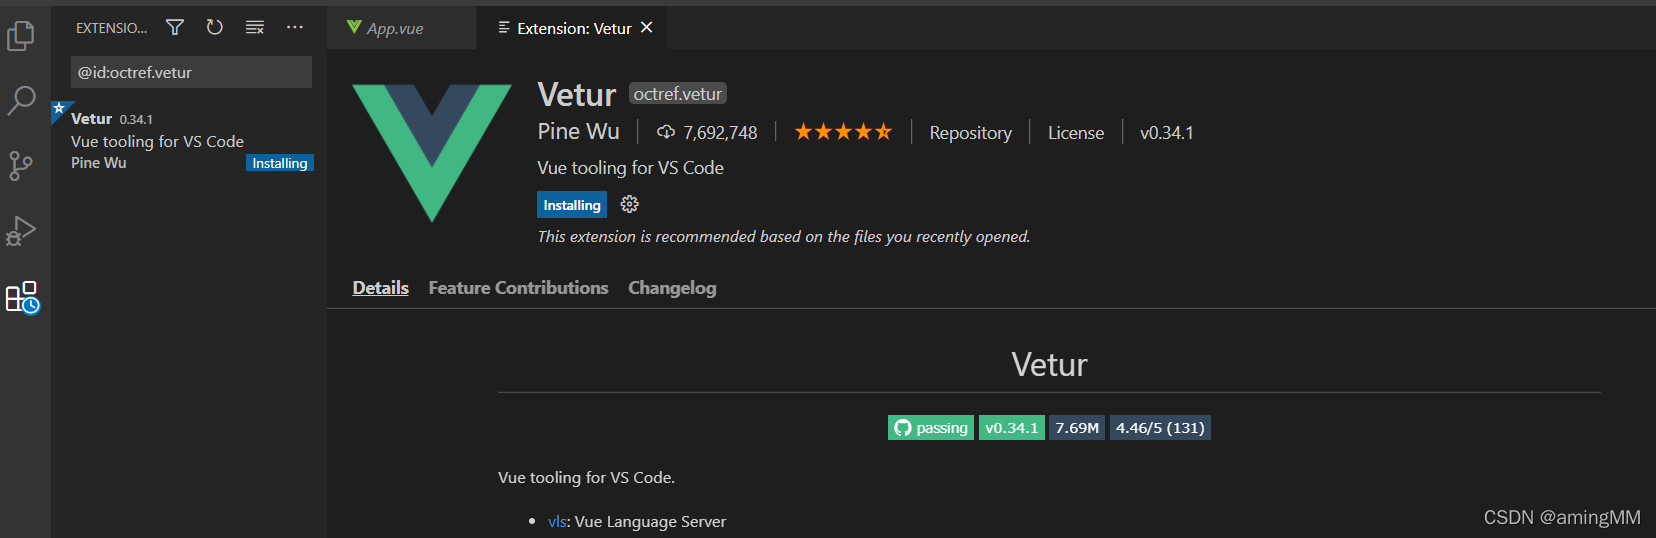
Task: Open the Extensions view icon
Action: pyautogui.click(x=22, y=297)
